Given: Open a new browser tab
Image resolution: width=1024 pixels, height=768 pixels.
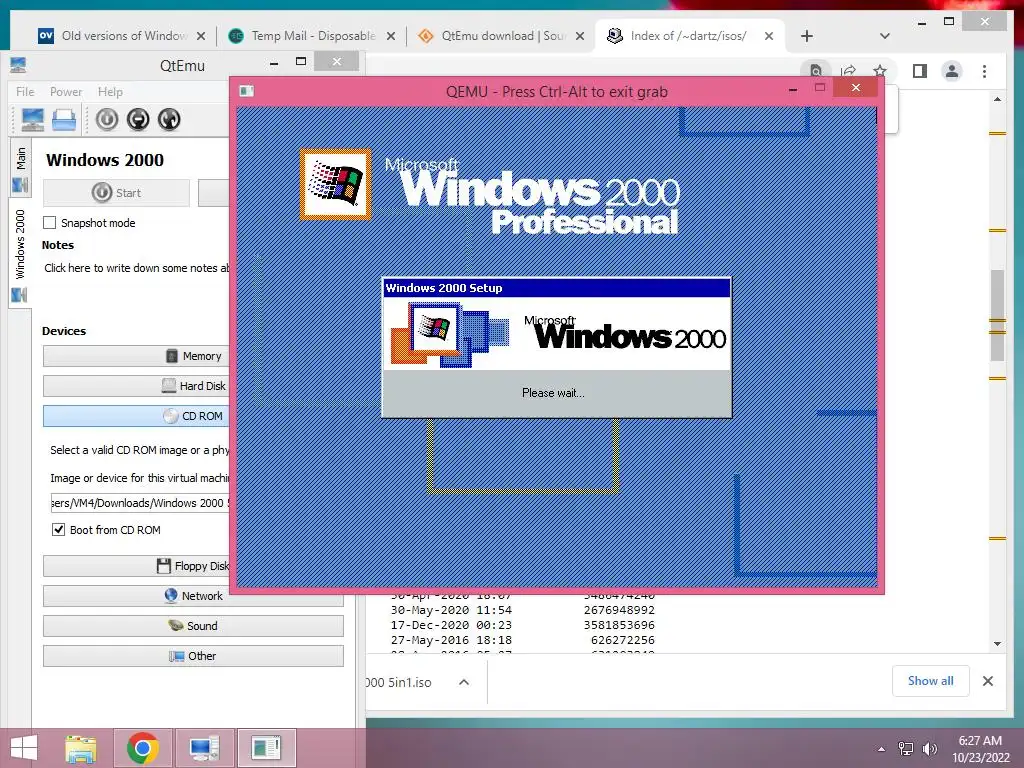Looking at the screenshot, I should tap(807, 36).
